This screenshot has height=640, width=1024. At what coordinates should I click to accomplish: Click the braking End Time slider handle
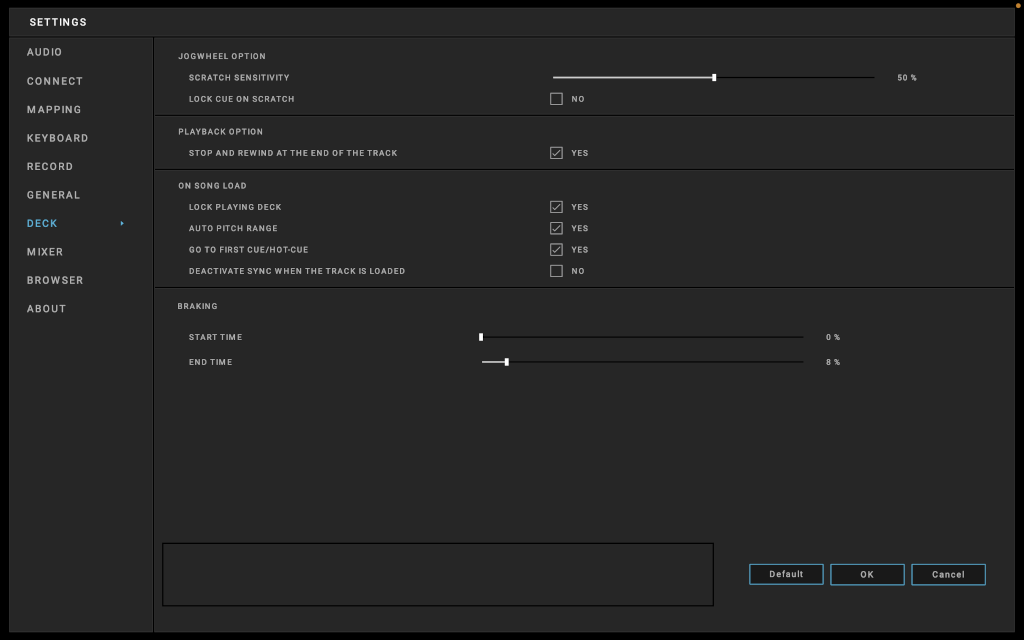click(x=507, y=362)
